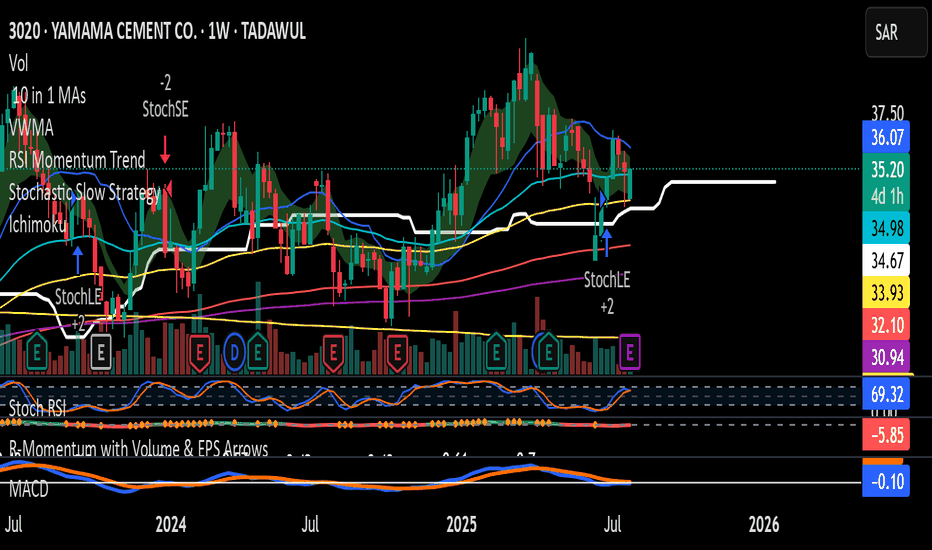Click the YAMAMA CEMENT CO. symbol title
The image size is (932, 550).
click(x=124, y=32)
